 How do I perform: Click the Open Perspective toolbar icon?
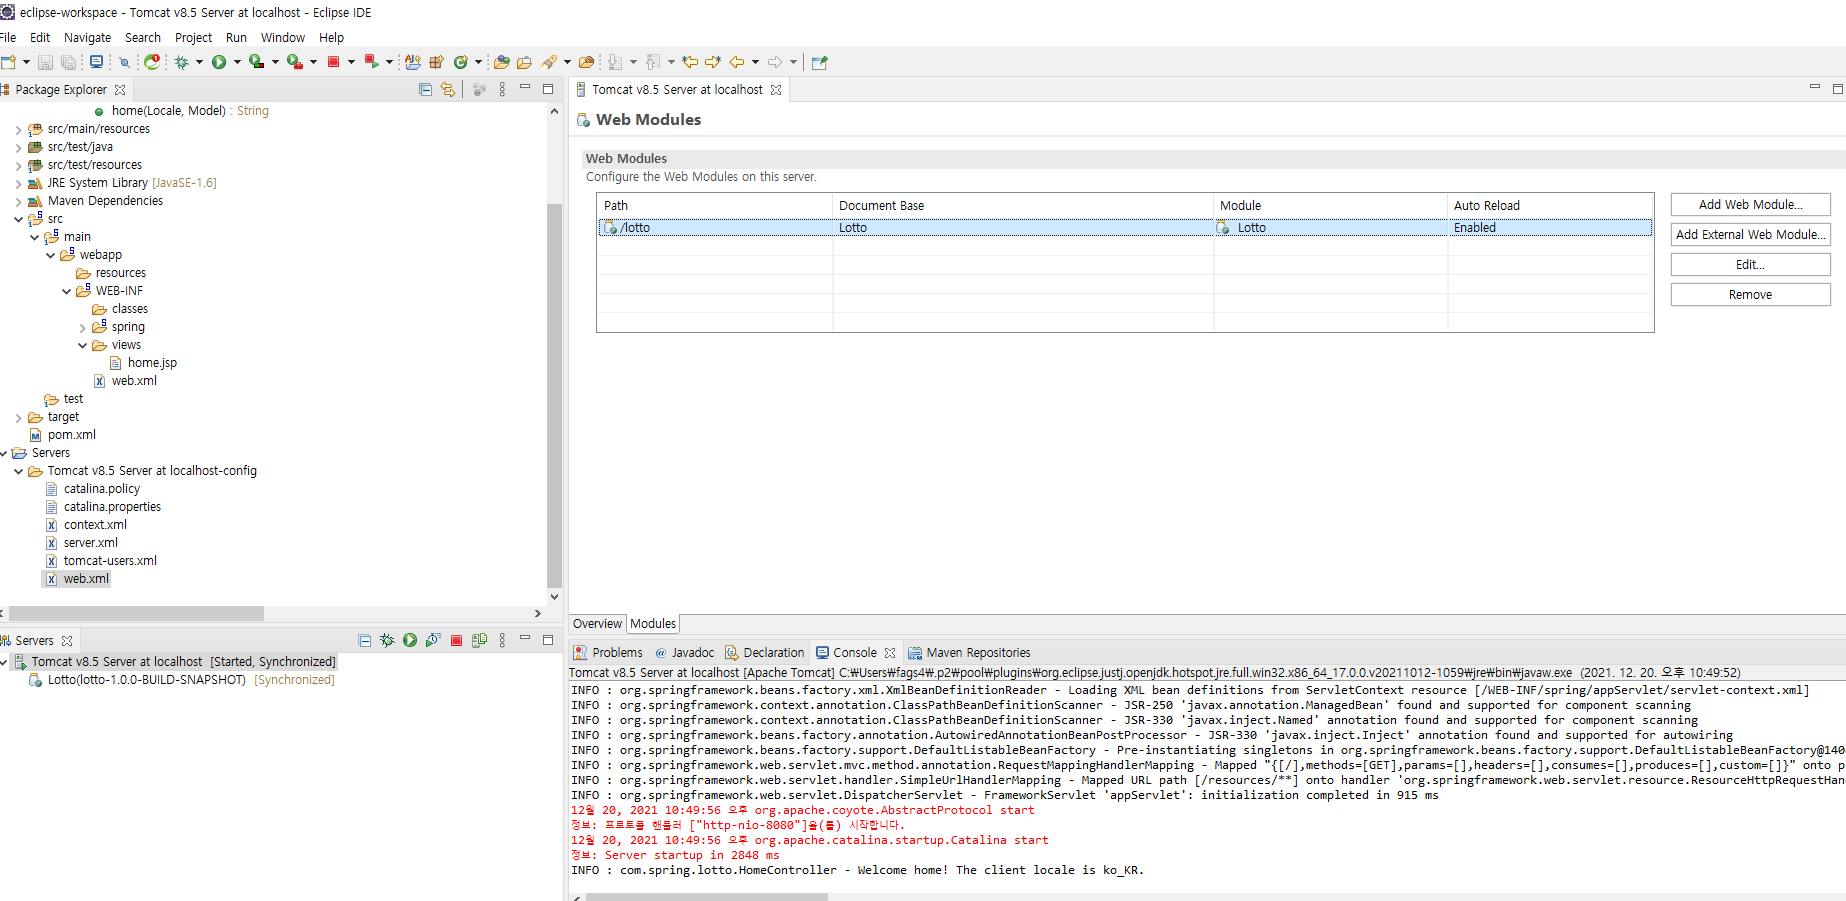[x=820, y=62]
